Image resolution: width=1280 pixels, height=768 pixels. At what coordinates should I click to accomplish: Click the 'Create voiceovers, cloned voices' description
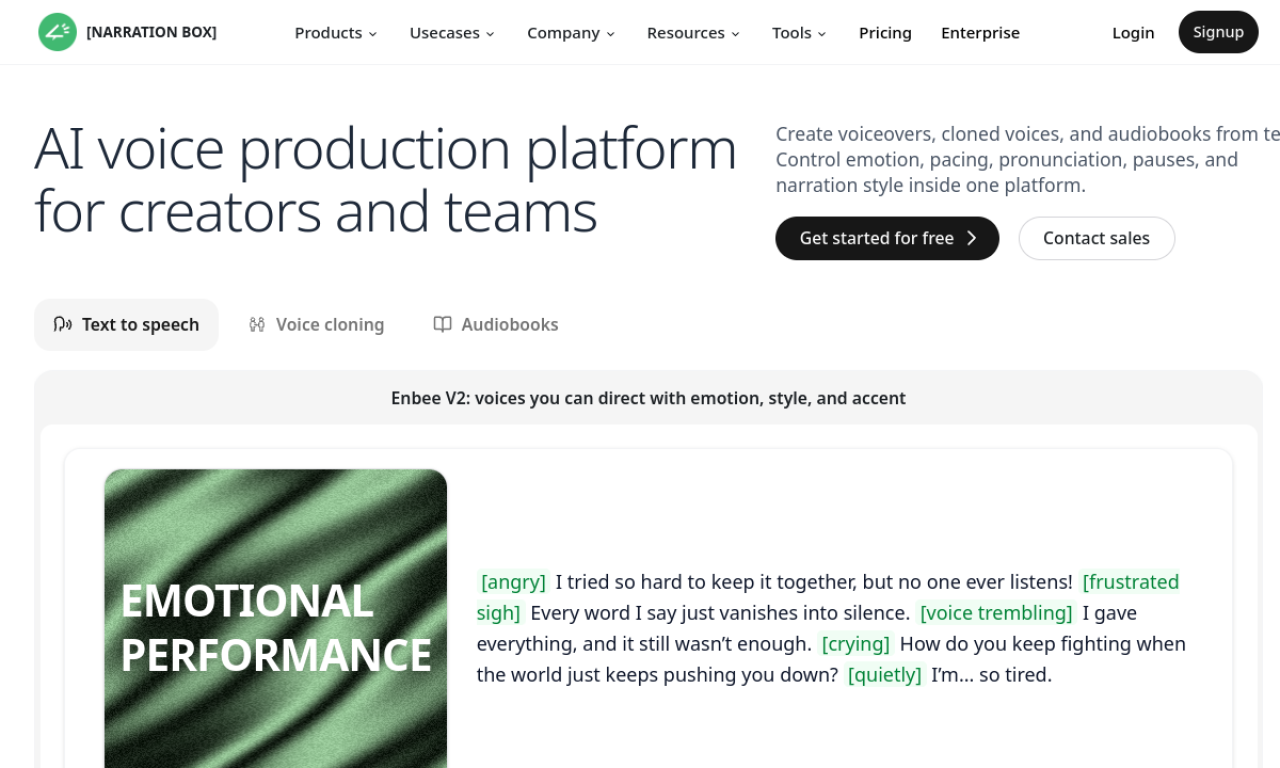(x=1028, y=160)
